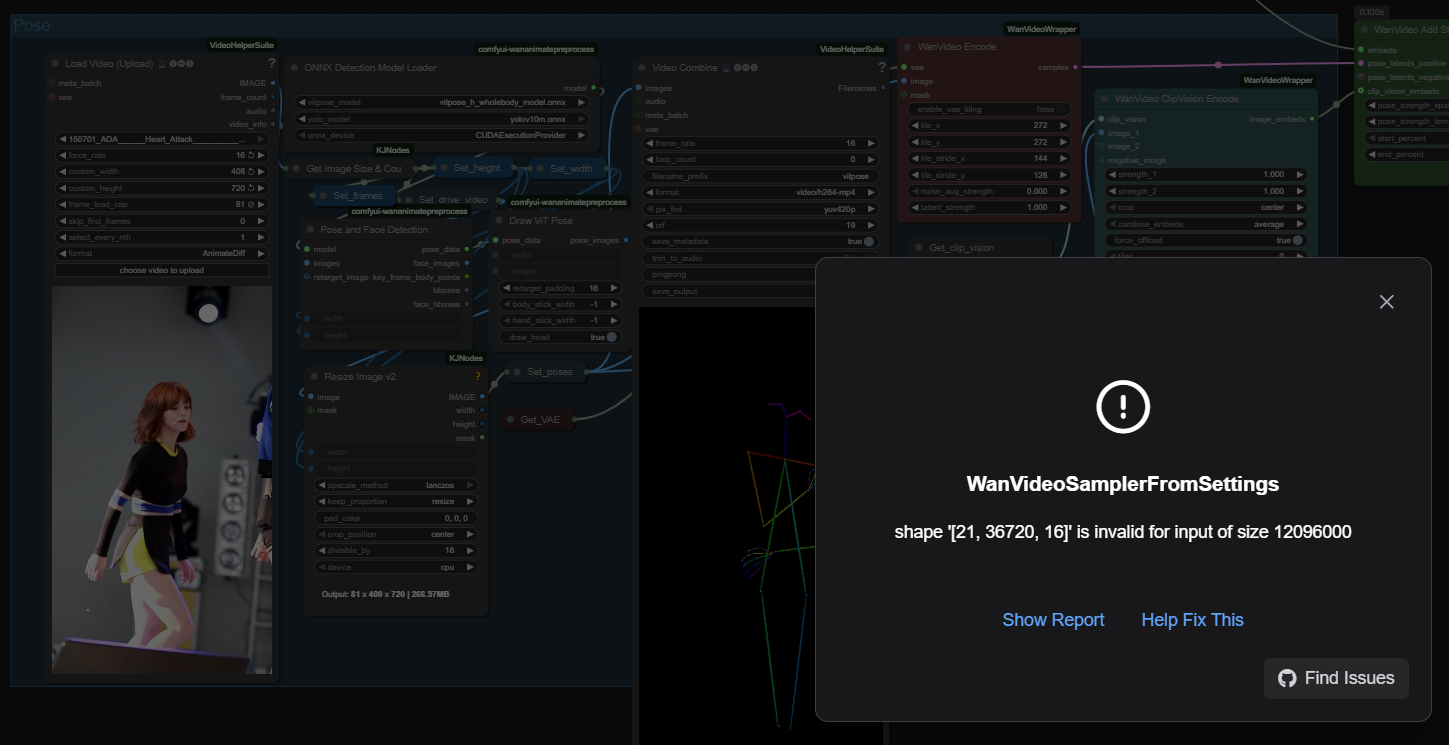This screenshot has height=745, width=1449.
Task: Increase force_rate with the right arrow
Action: (x=262, y=156)
